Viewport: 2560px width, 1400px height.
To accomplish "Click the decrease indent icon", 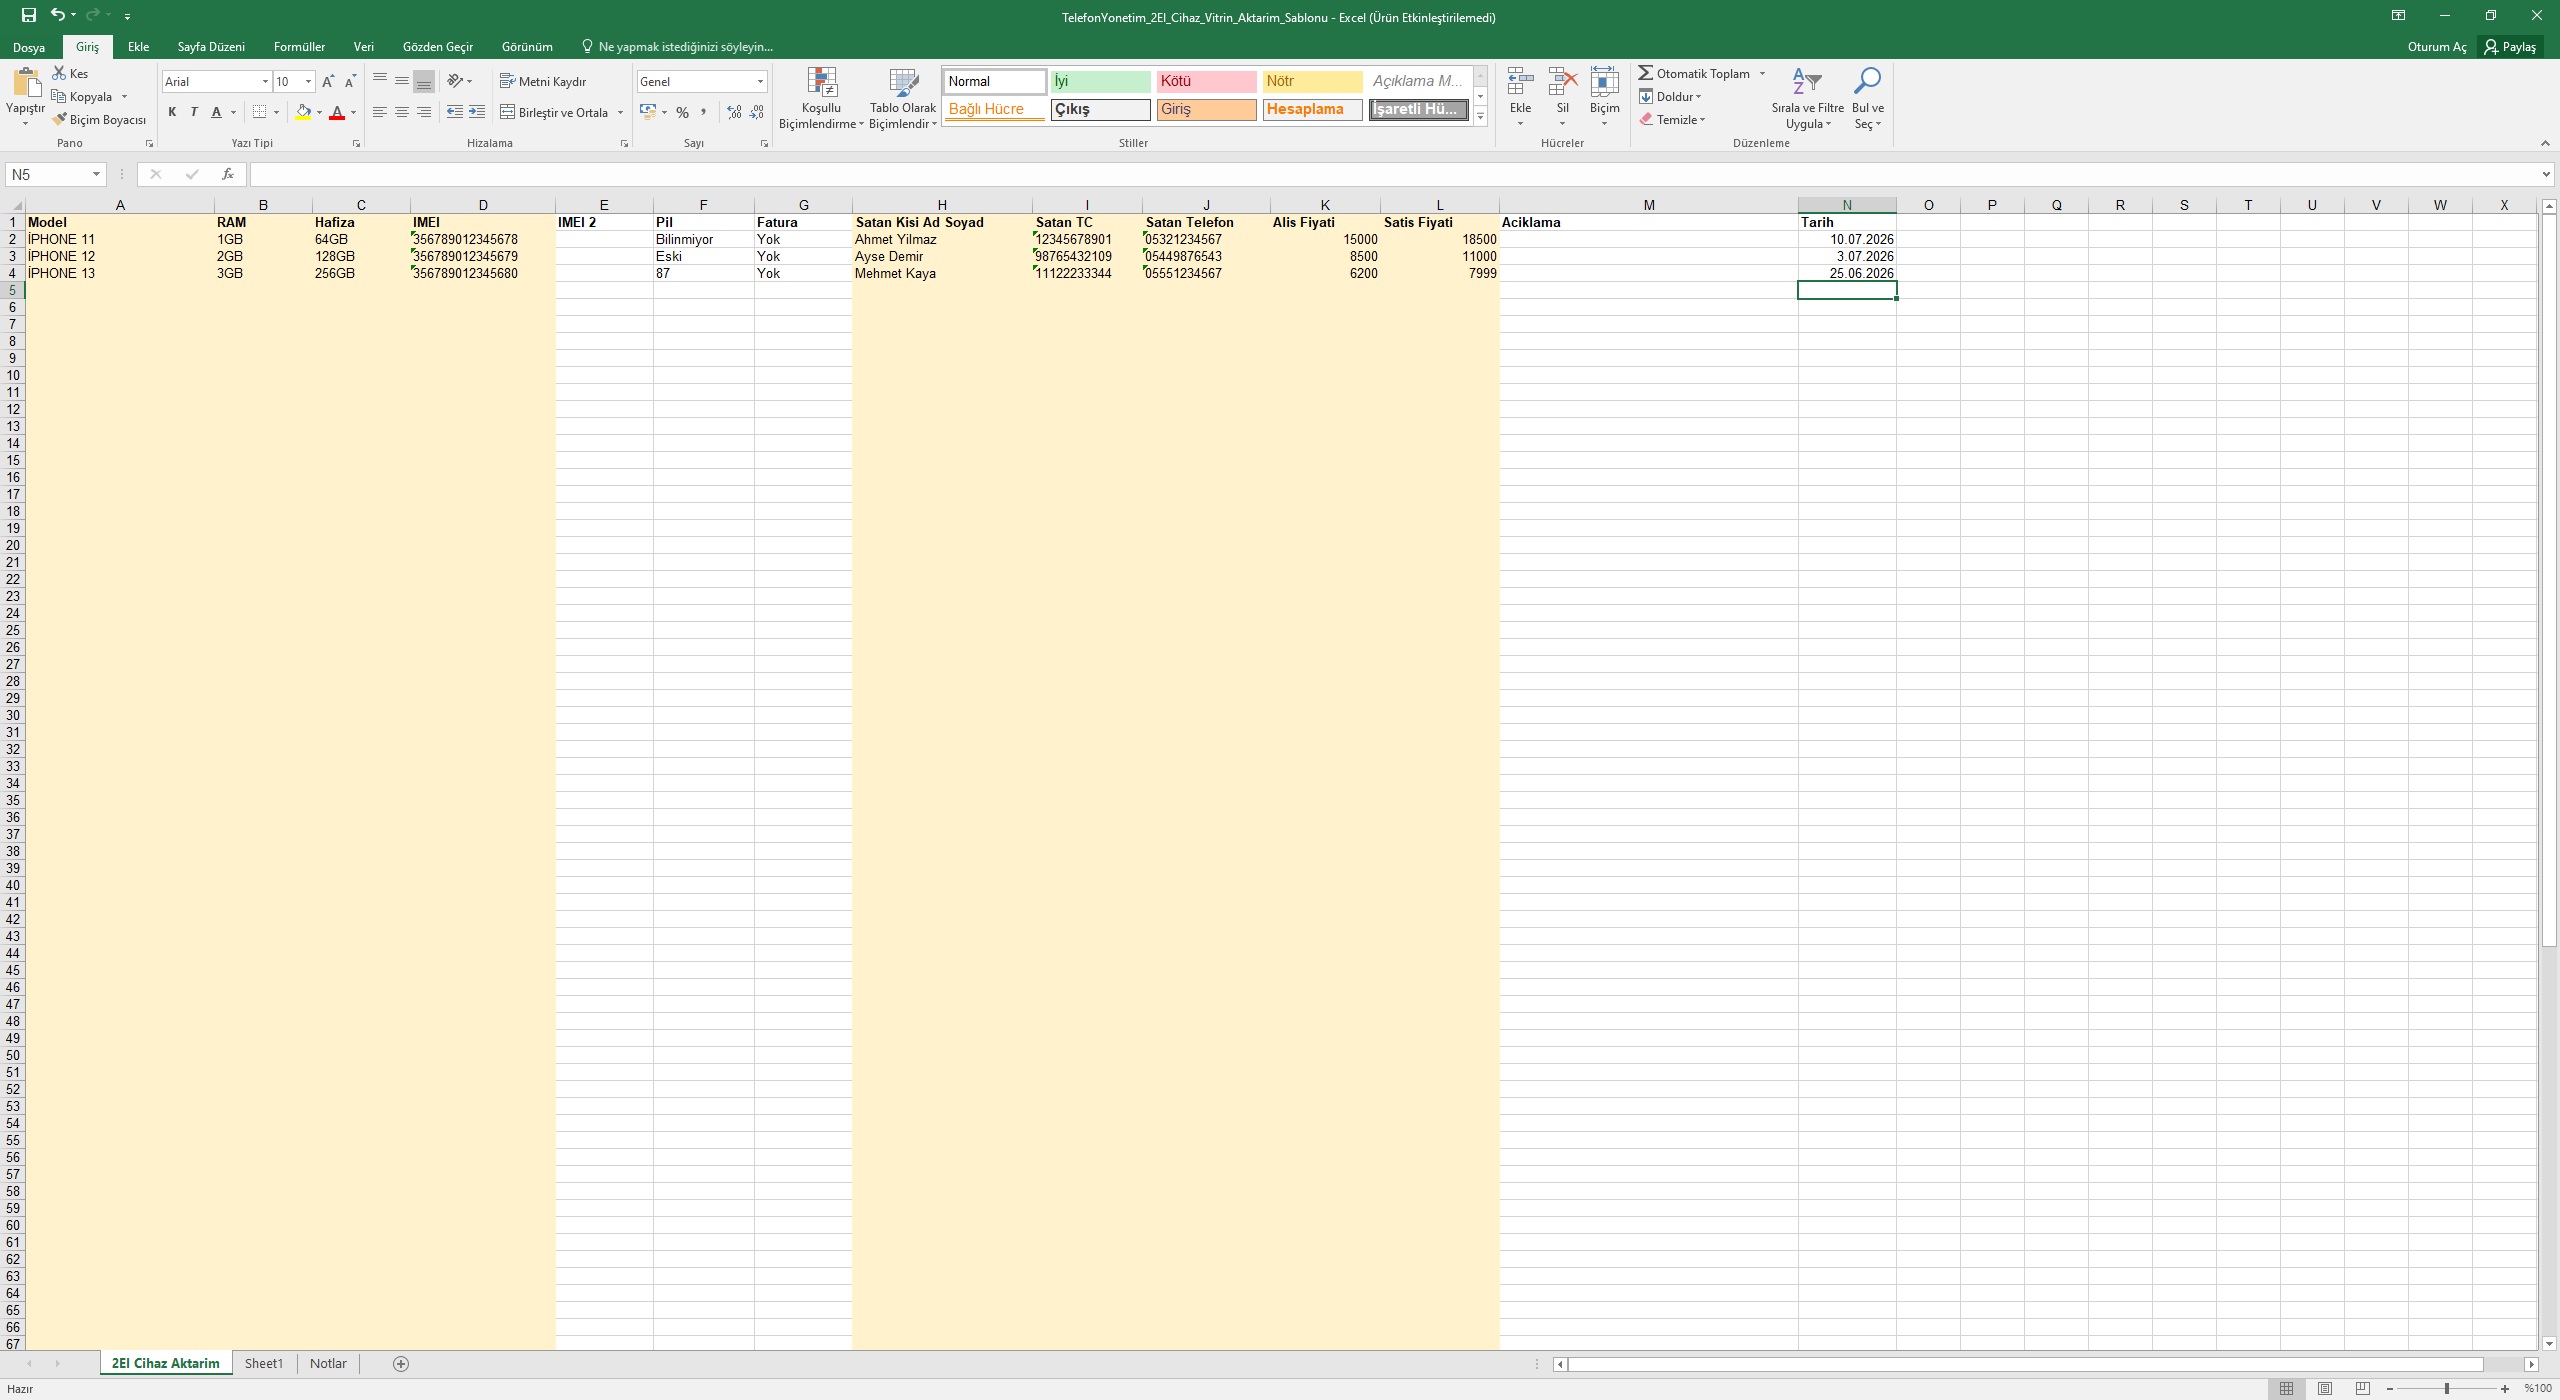I will [x=455, y=112].
